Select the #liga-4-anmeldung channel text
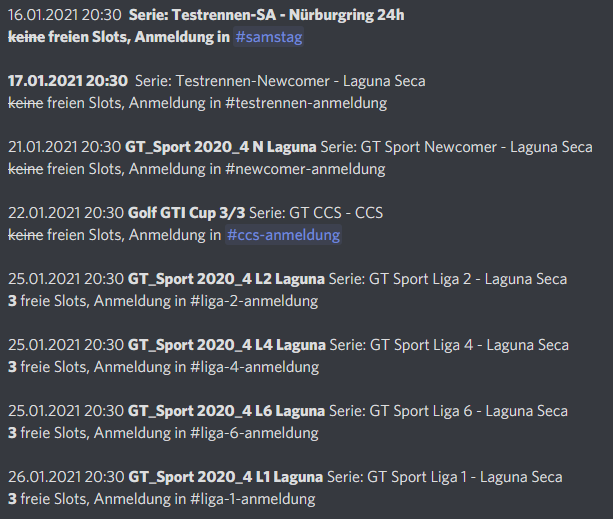The width and height of the screenshot is (613, 519). pyautogui.click(x=254, y=367)
